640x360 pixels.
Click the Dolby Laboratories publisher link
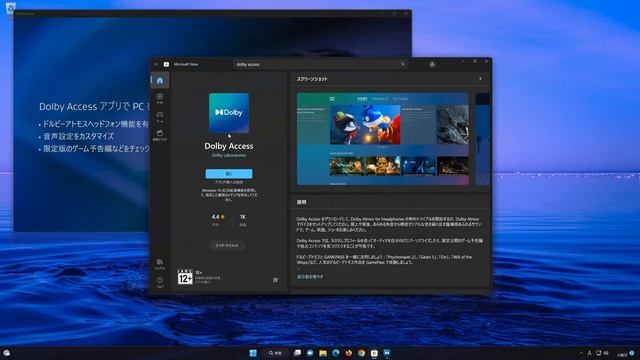tap(229, 156)
